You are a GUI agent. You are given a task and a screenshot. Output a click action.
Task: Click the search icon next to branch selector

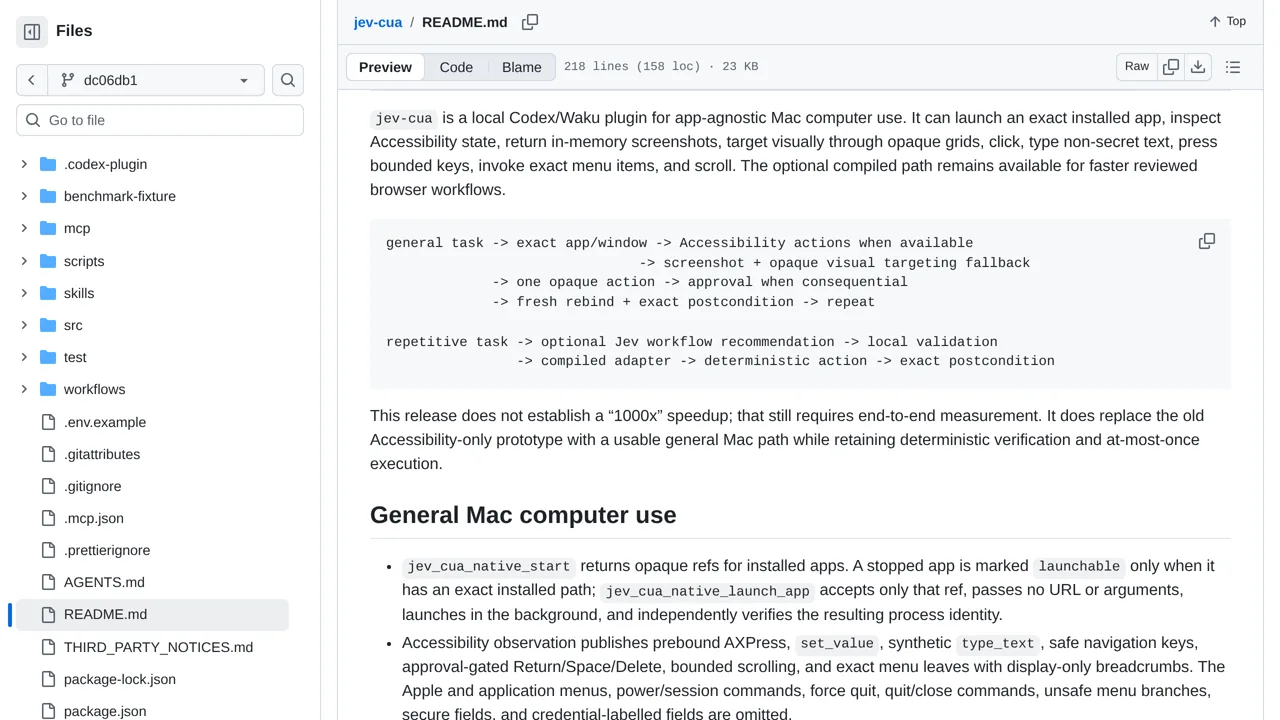(x=288, y=80)
